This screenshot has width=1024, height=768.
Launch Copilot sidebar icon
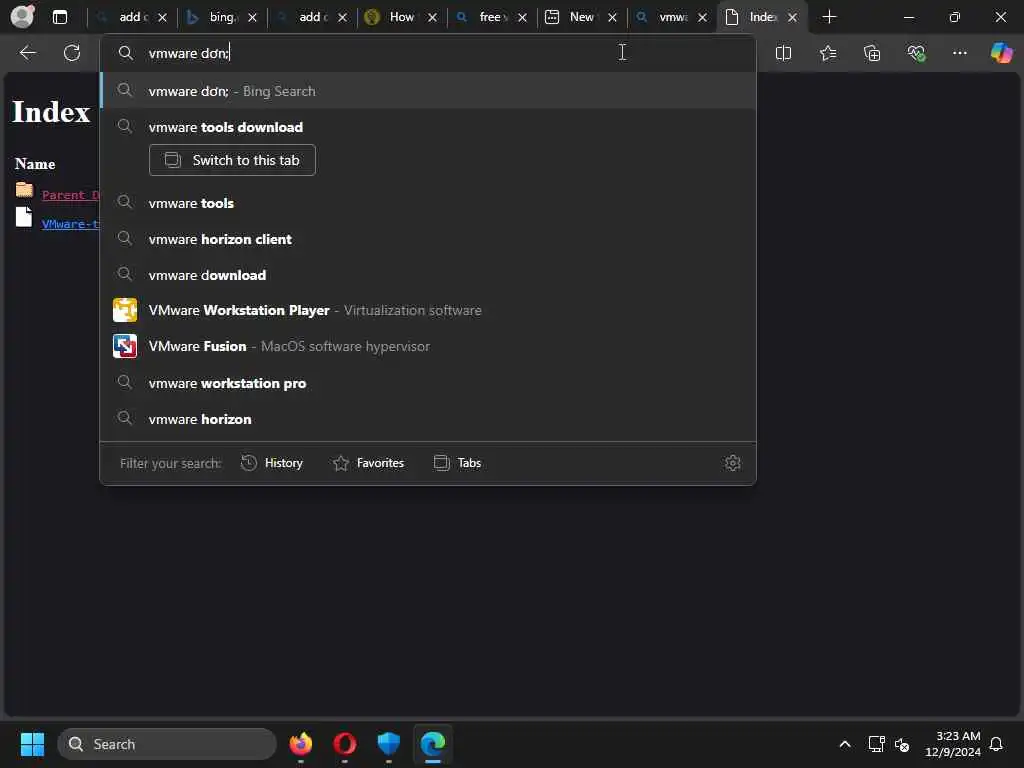coord(1001,53)
